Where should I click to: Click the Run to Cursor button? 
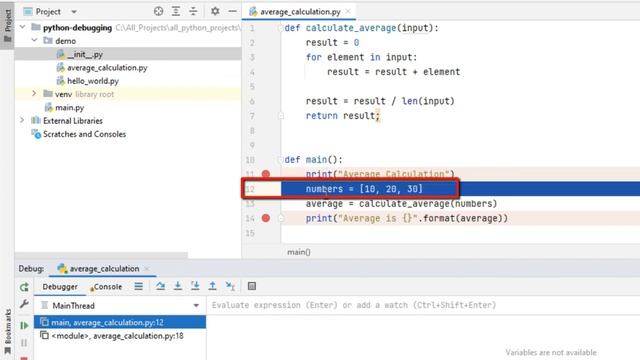point(230,286)
